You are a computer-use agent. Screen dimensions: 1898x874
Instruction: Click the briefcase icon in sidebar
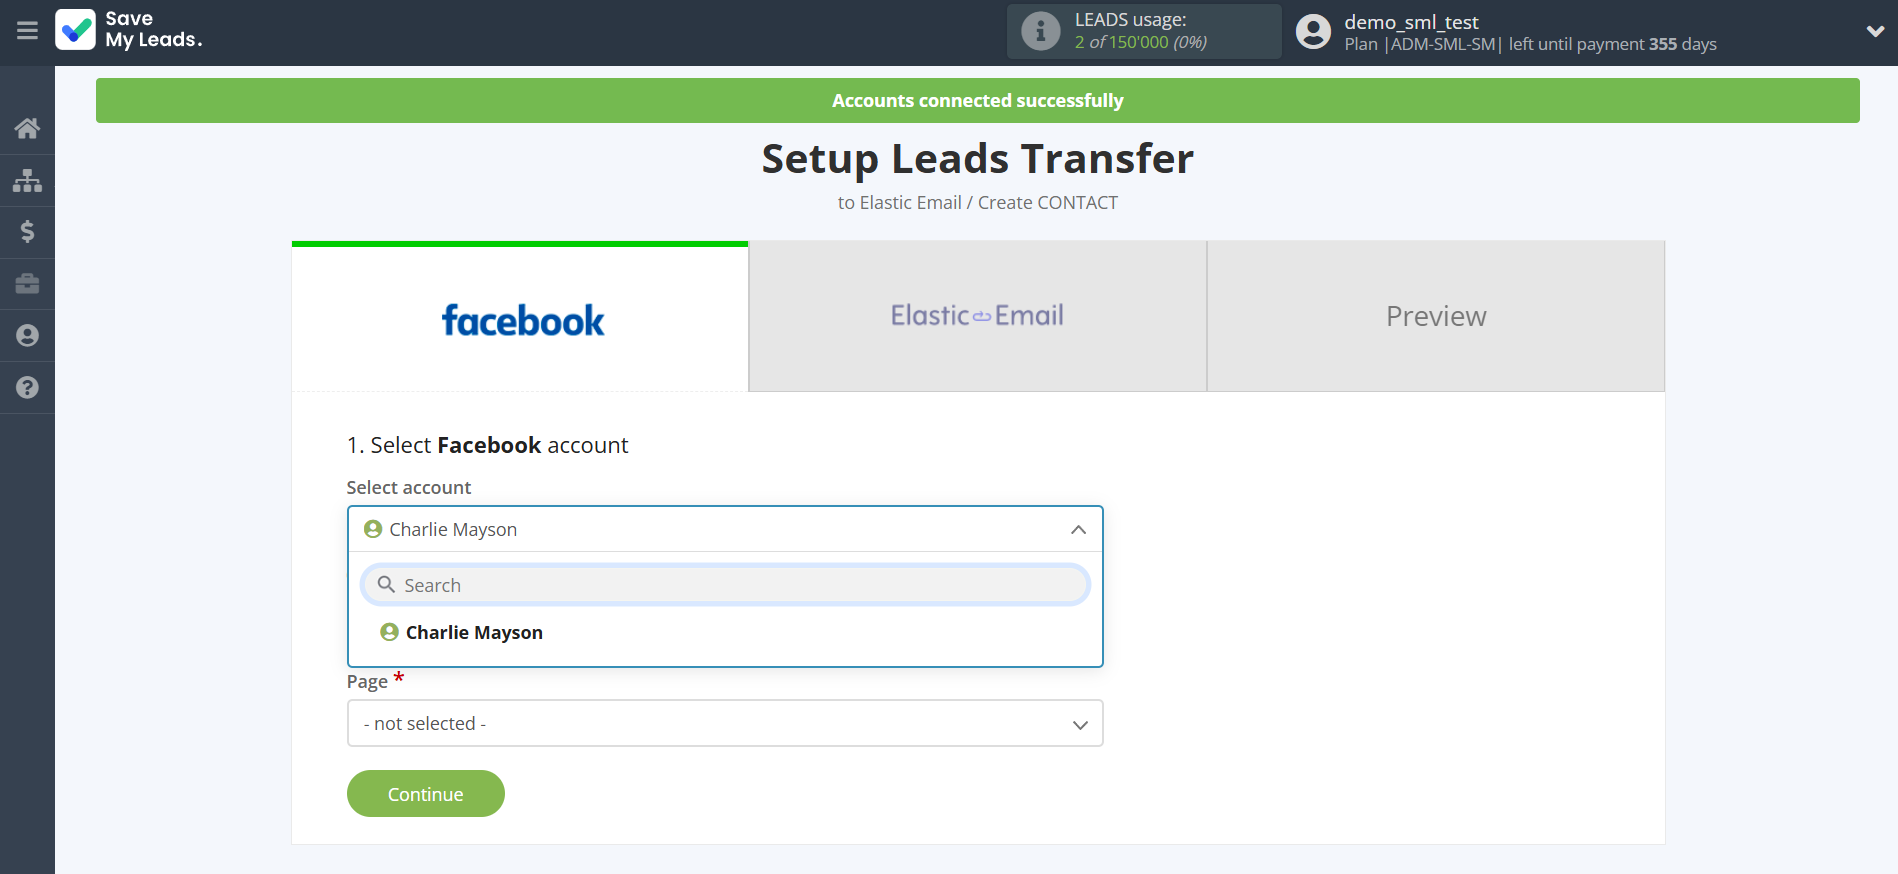click(x=27, y=284)
